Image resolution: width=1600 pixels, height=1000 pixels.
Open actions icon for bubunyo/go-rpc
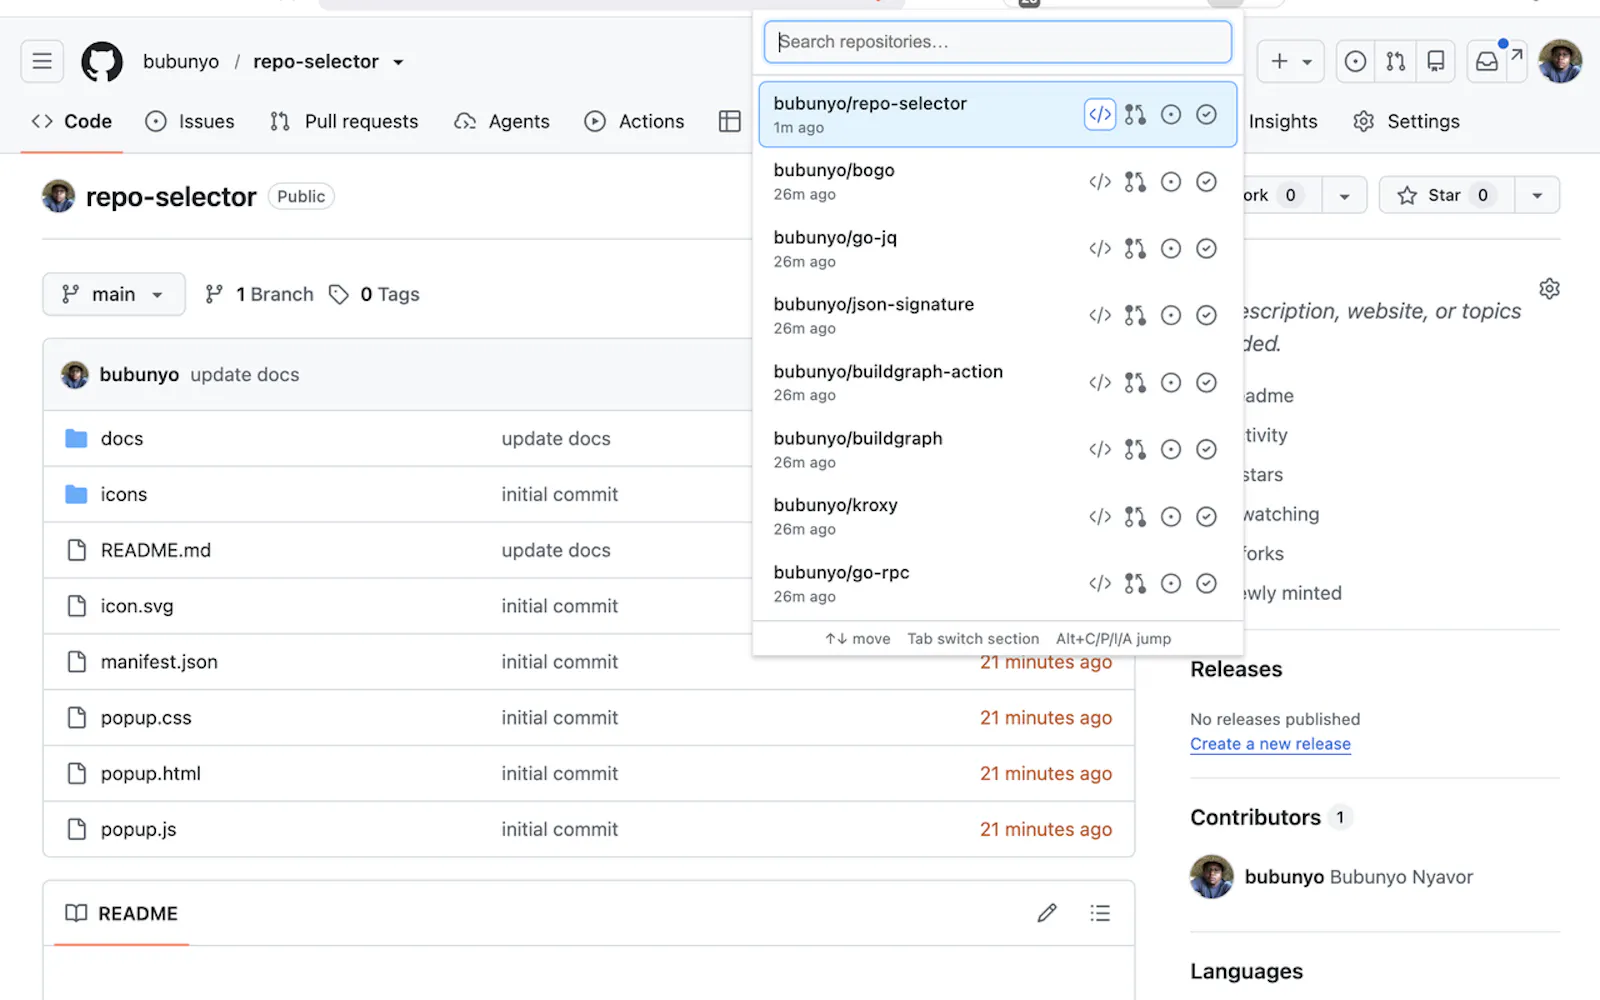tap(1207, 584)
